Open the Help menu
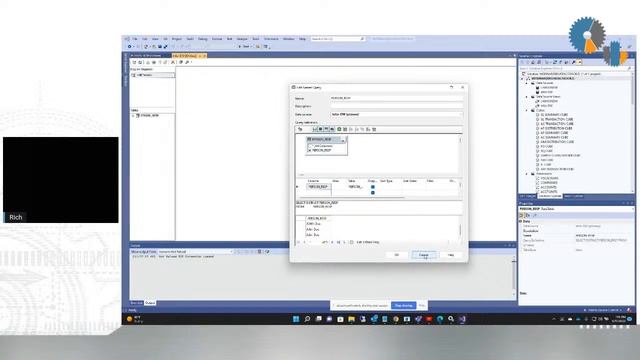The width and height of the screenshot is (640, 360). (302, 39)
